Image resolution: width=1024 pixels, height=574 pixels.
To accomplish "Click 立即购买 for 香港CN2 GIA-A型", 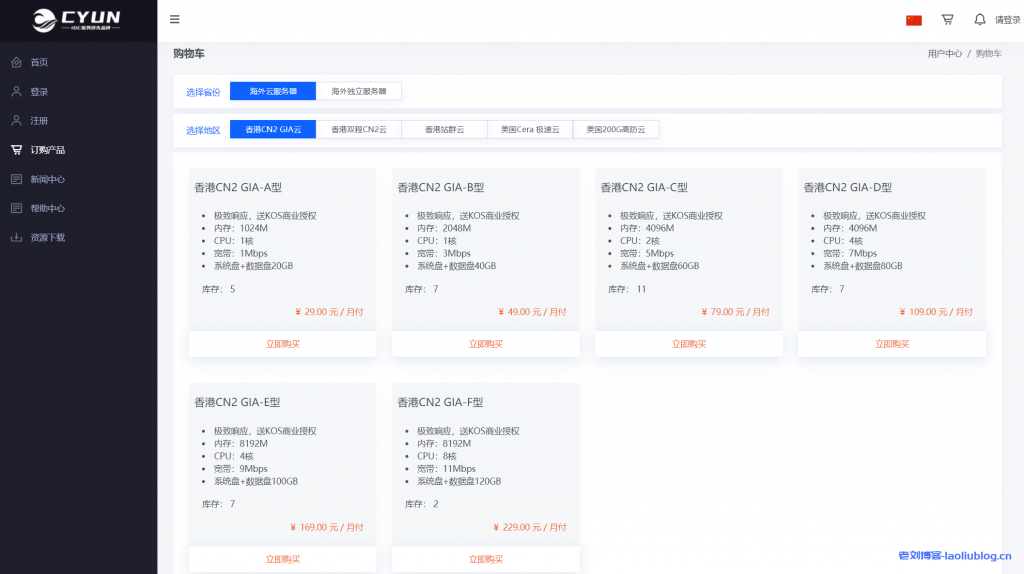I will click(282, 344).
